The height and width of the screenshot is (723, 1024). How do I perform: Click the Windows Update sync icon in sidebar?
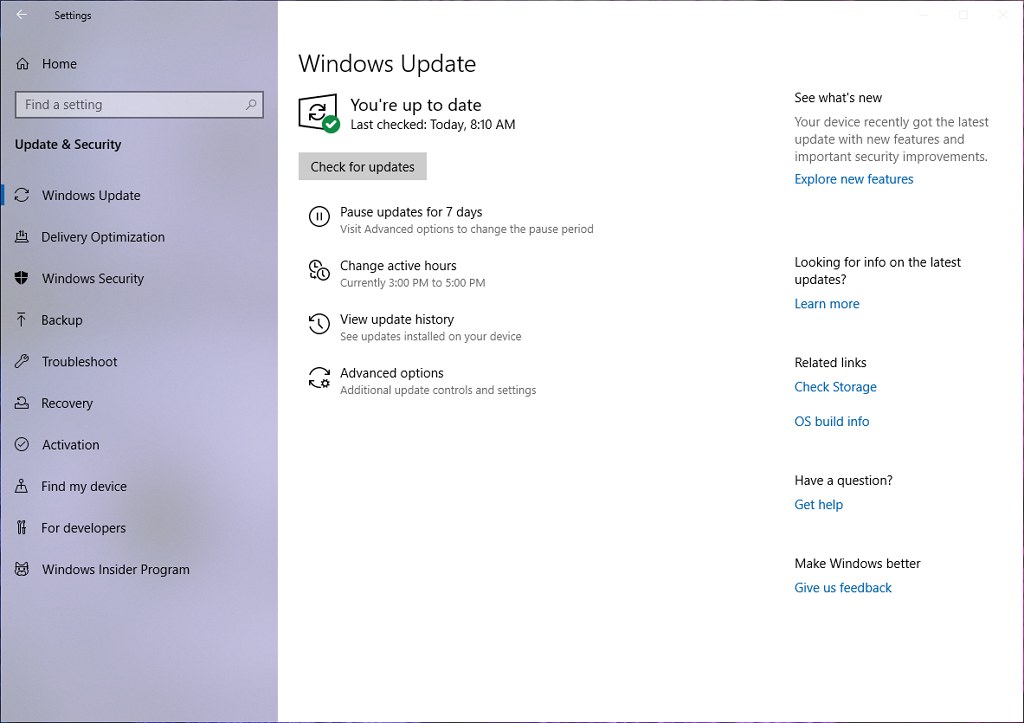pyautogui.click(x=22, y=195)
